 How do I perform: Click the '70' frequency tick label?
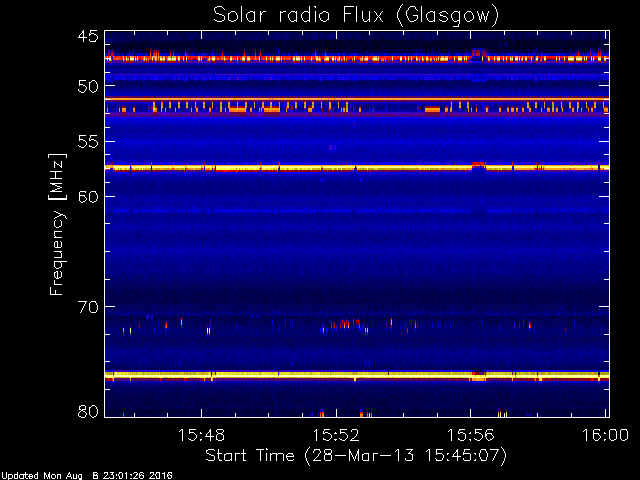[x=88, y=307]
